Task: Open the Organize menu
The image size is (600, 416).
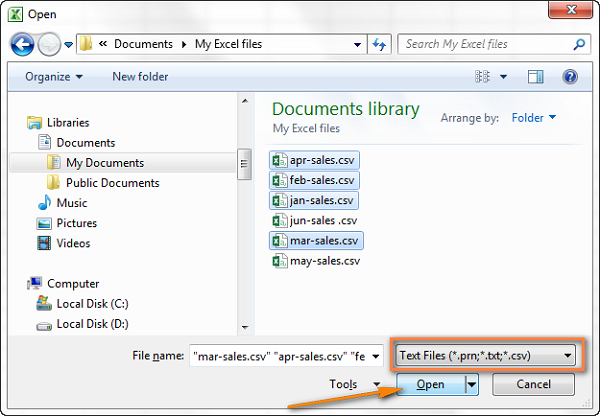Action: click(54, 77)
